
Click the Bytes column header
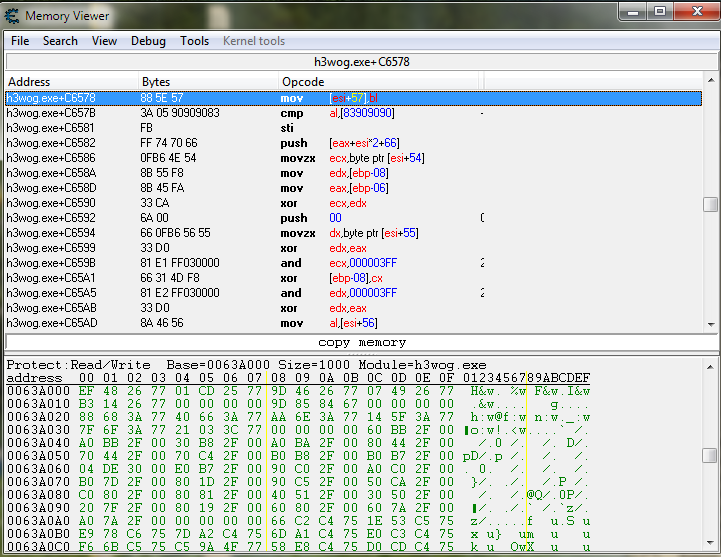click(x=208, y=81)
